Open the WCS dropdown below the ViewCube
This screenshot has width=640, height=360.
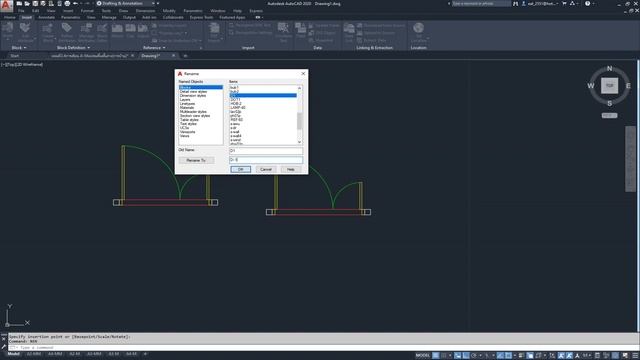609,116
